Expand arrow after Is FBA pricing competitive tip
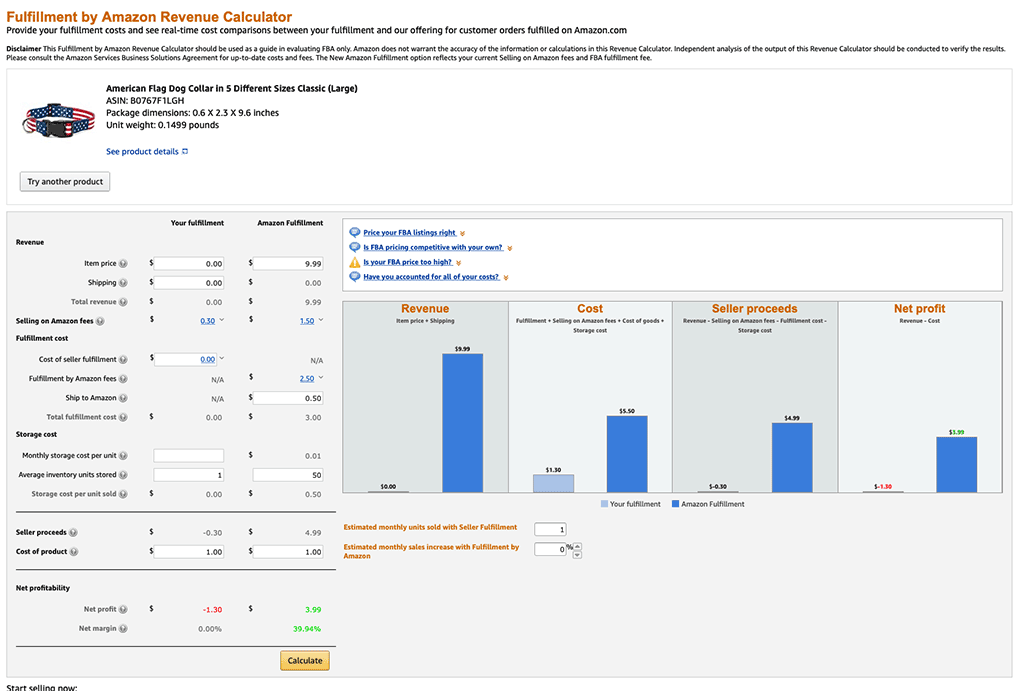The width and height of the screenshot is (1024, 691). [x=510, y=248]
